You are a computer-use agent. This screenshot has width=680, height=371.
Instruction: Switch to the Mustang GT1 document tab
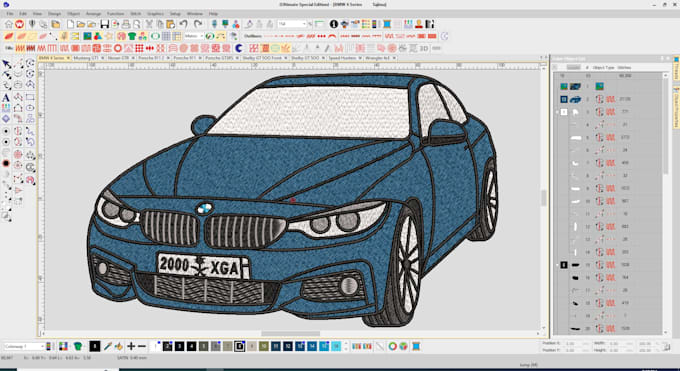tap(86, 58)
